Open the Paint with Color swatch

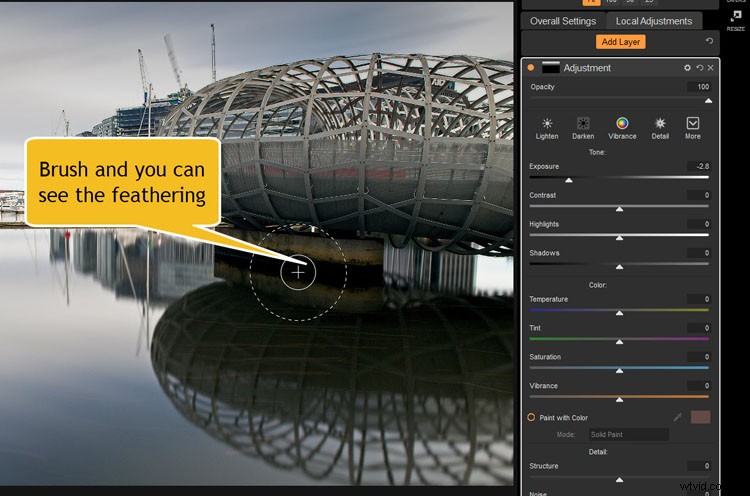point(700,417)
